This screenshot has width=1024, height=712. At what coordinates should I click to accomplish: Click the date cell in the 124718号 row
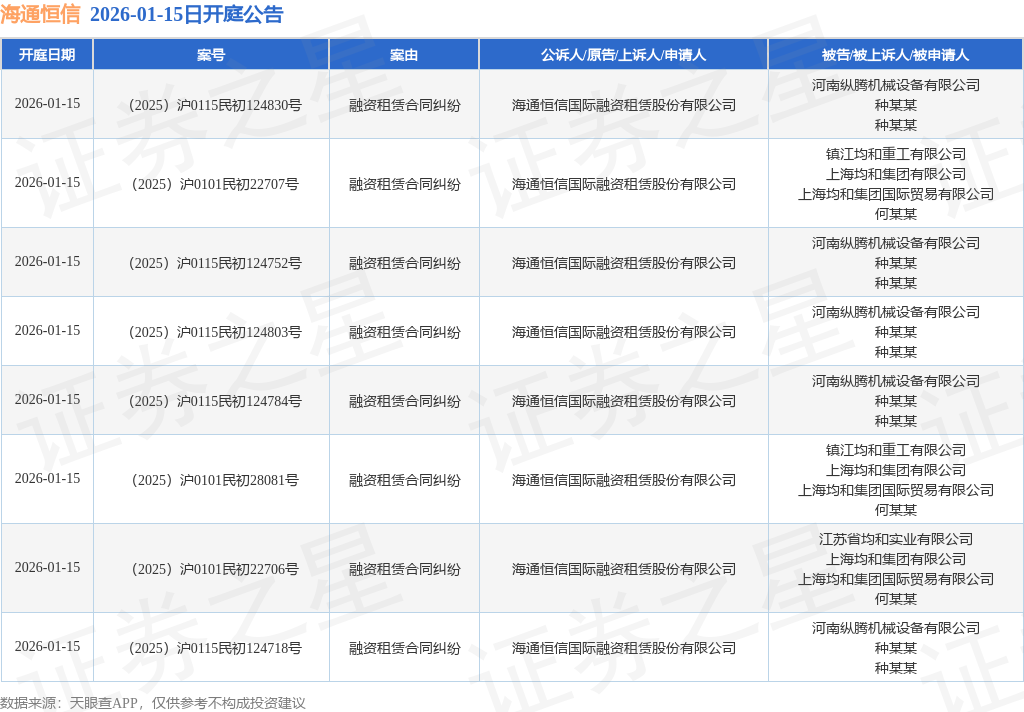[47, 646]
